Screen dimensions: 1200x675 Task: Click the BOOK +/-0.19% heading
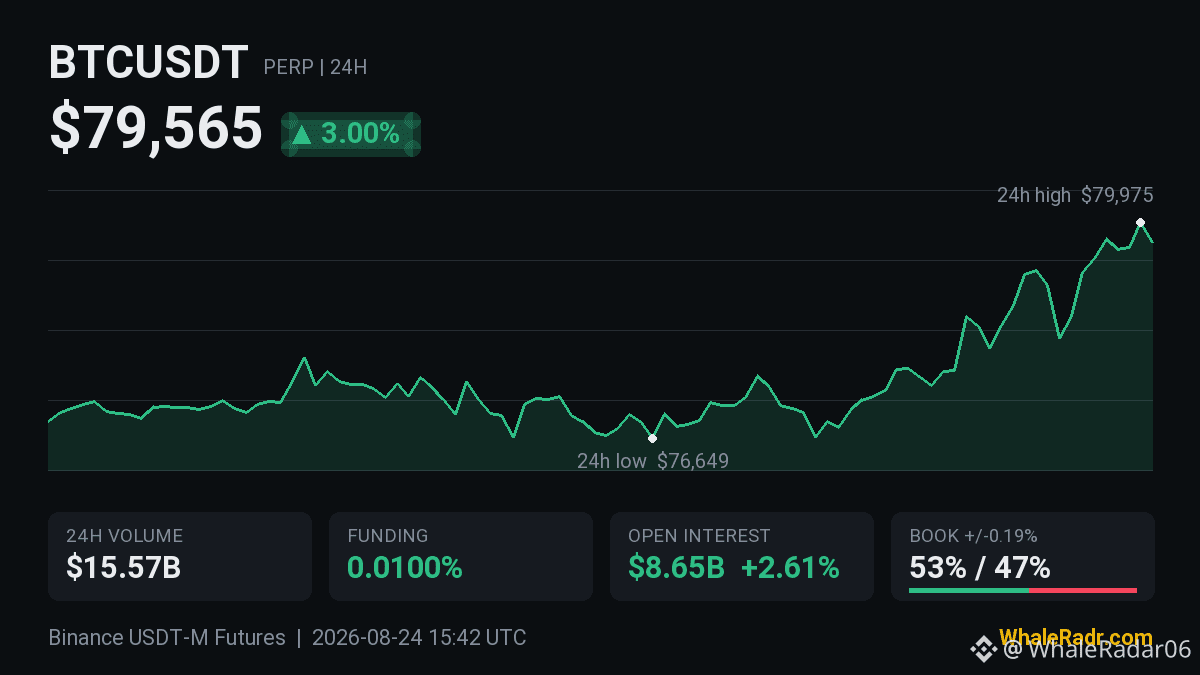click(x=973, y=536)
